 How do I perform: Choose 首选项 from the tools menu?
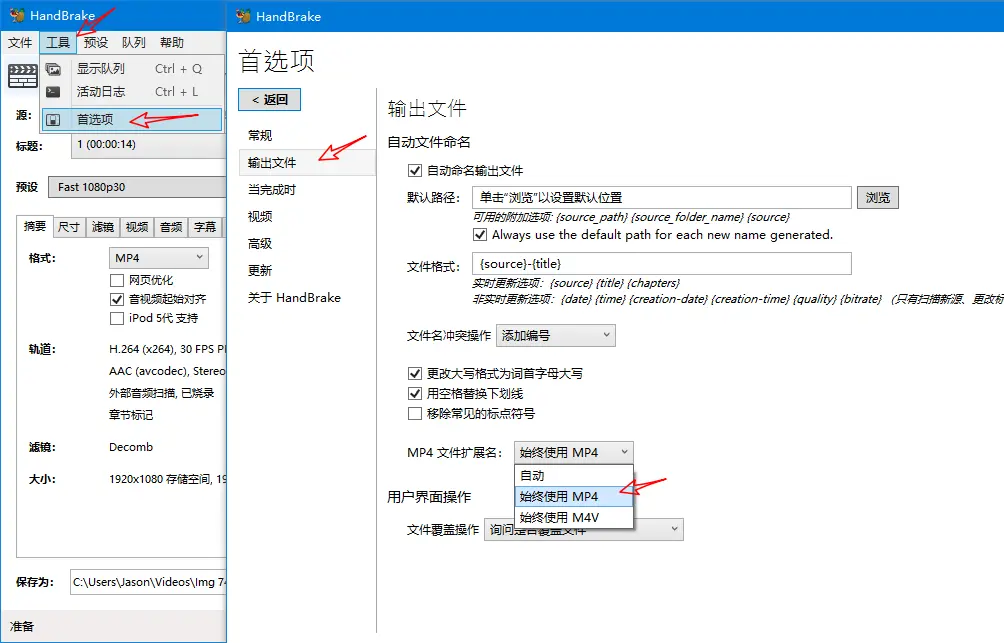[x=133, y=119]
